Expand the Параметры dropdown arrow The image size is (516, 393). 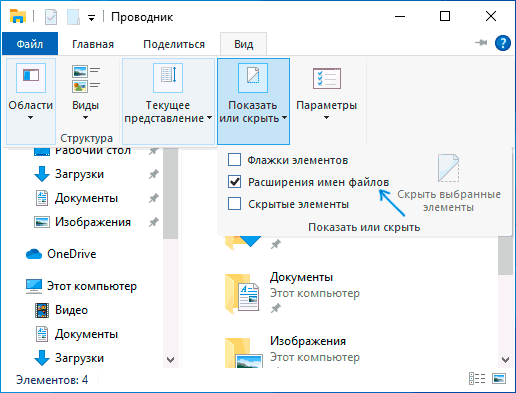(326, 118)
